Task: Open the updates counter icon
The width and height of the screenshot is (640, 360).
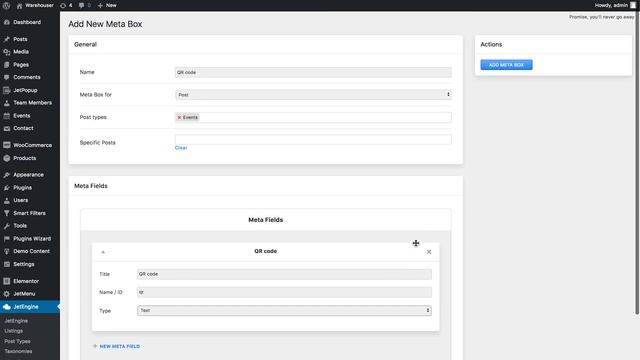Action: coord(63,5)
